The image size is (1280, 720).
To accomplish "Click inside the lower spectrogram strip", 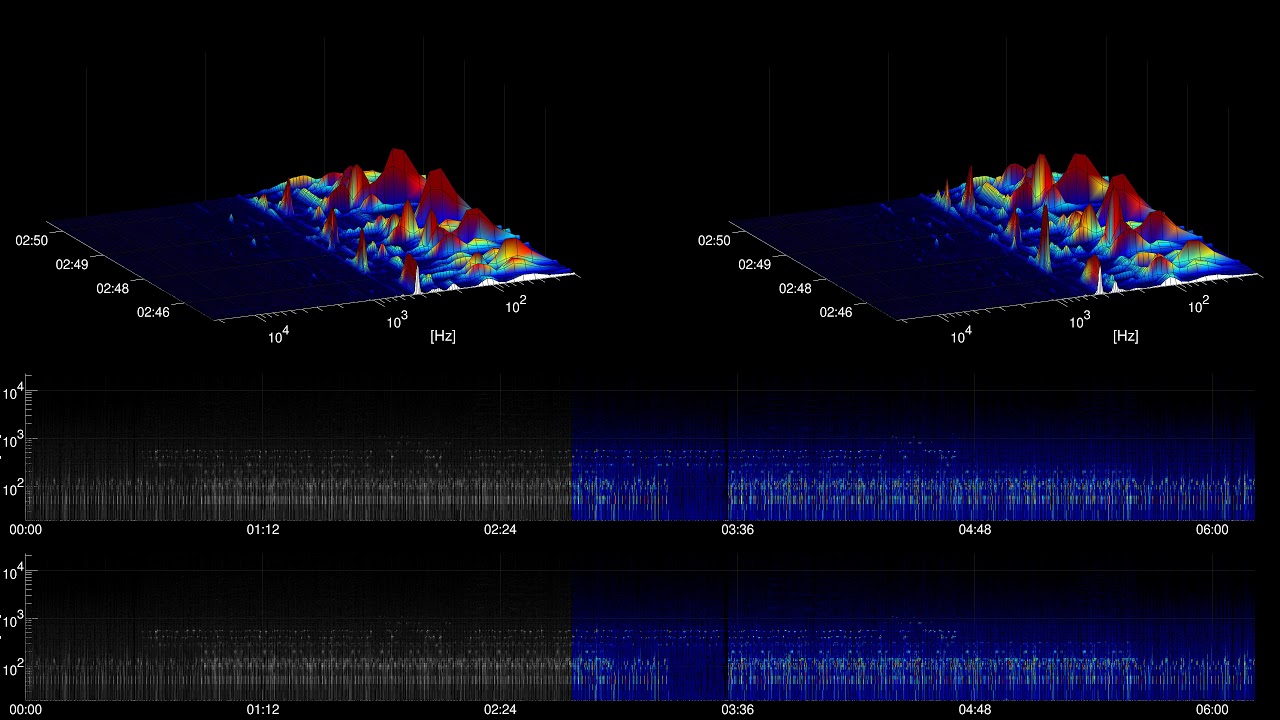I will click(x=641, y=627).
